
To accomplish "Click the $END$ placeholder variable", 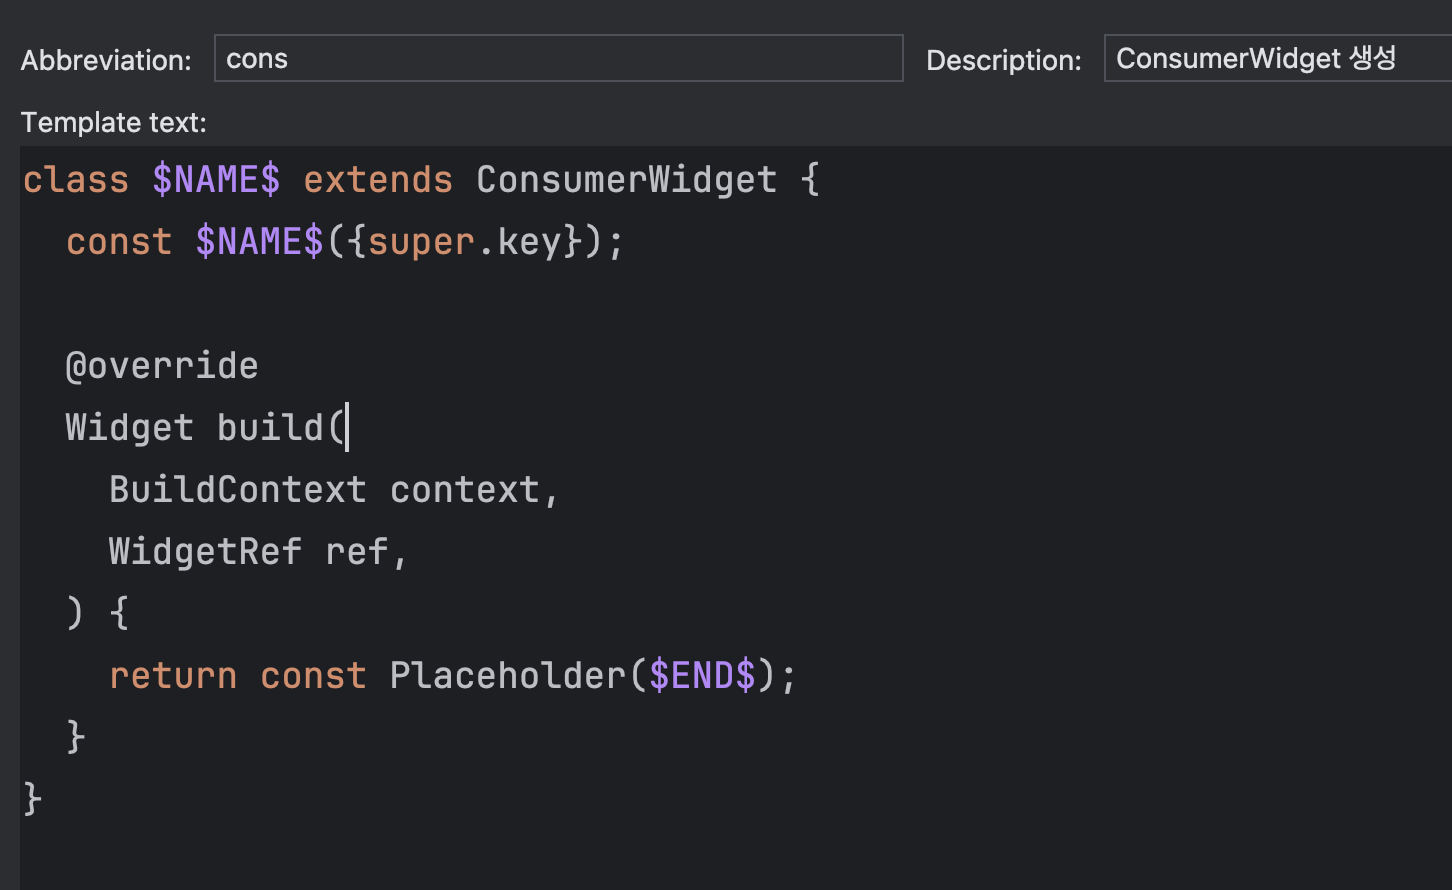I will [x=702, y=675].
